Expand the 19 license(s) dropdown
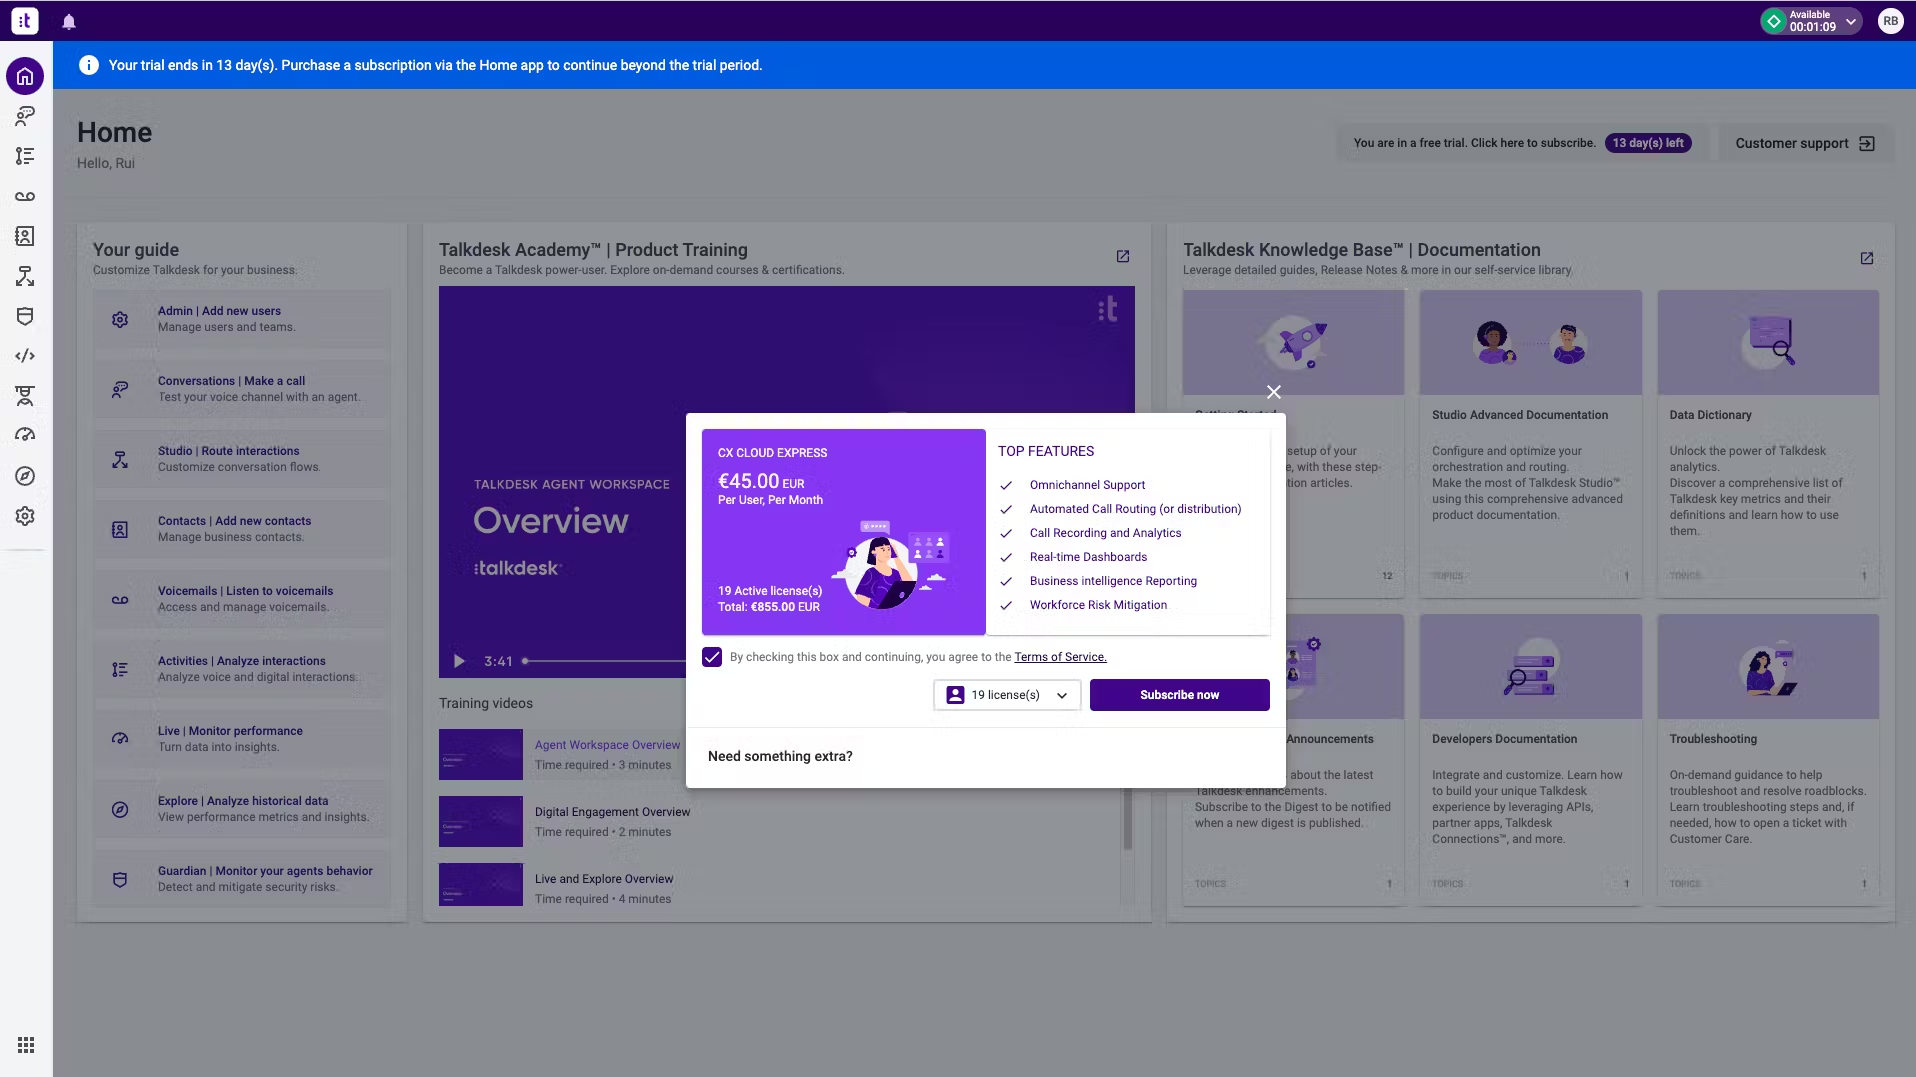This screenshot has width=1916, height=1077. (1007, 695)
